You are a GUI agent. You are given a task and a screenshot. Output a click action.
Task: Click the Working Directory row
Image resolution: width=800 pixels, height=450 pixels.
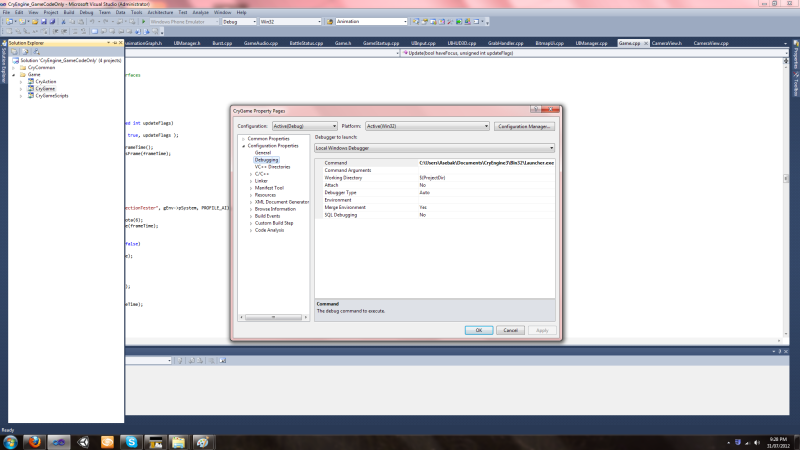point(435,178)
